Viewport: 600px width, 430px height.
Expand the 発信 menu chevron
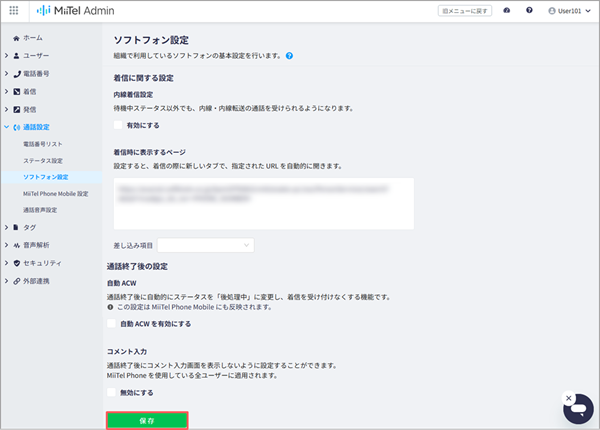(x=7, y=109)
